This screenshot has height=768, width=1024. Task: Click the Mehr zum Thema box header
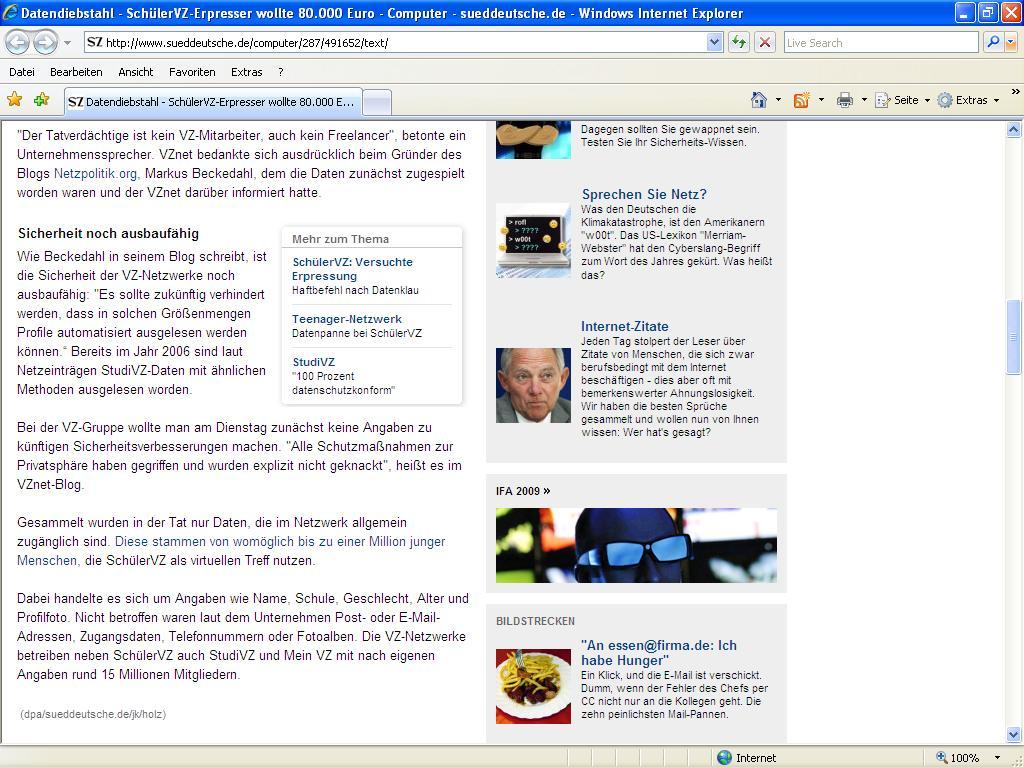[340, 239]
